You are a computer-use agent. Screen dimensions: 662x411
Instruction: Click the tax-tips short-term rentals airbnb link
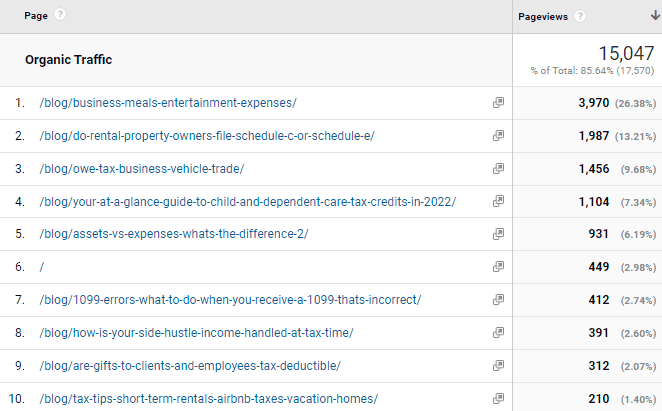point(209,399)
